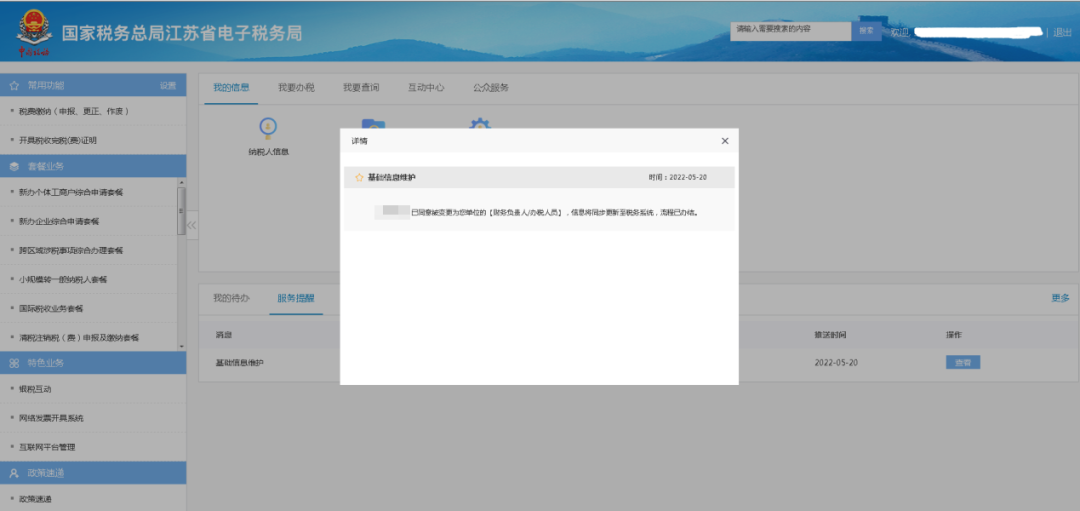Viewport: 1080px width, 511px height.
Task: Open 银税互动 in sidebar
Action: click(35, 389)
